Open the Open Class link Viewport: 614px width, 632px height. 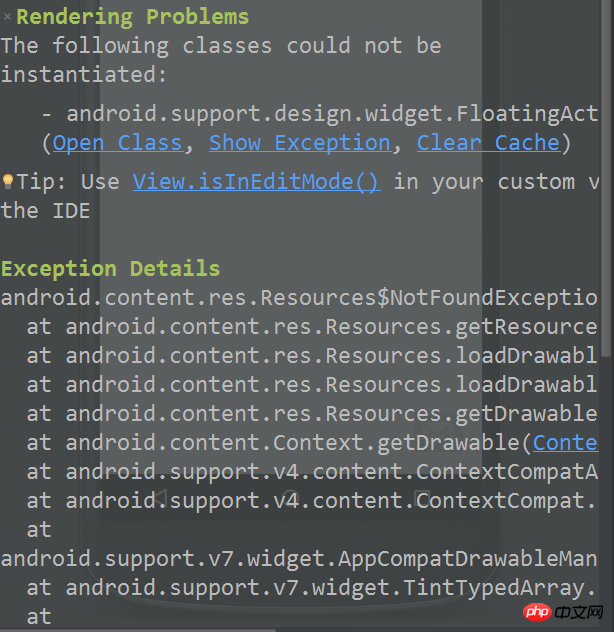pos(117,143)
